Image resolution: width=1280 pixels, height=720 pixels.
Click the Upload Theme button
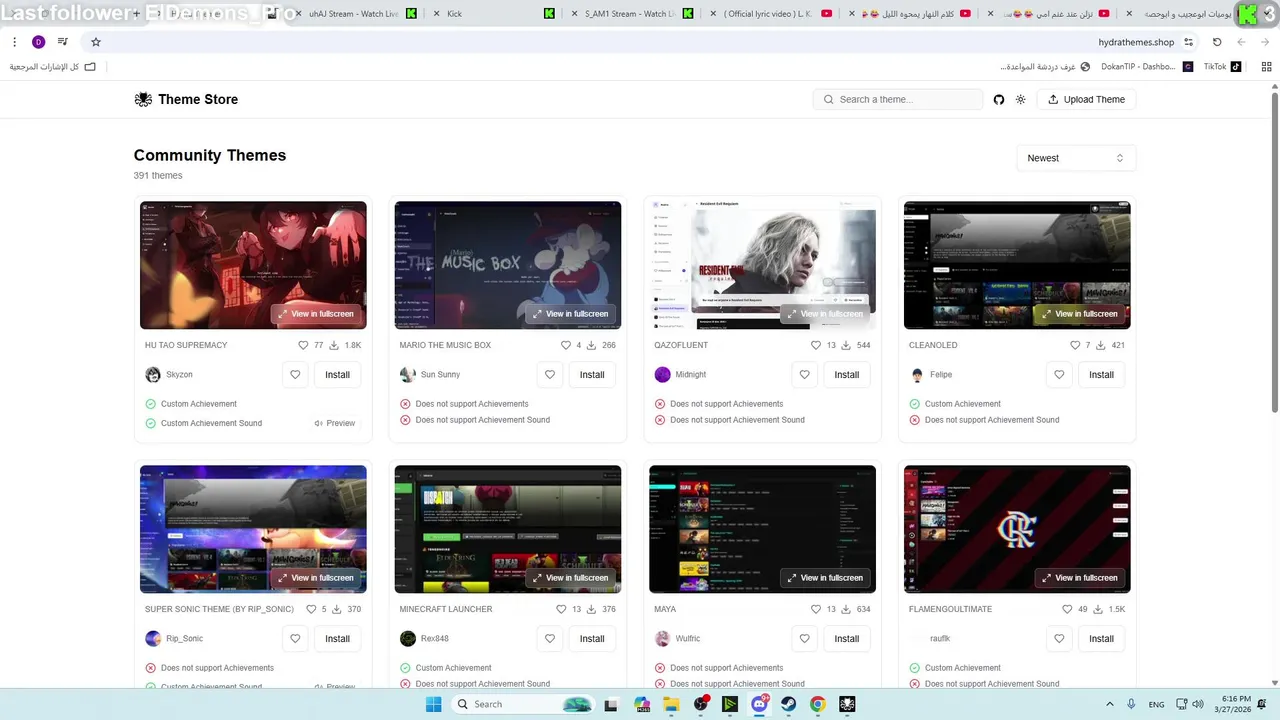coord(1086,99)
